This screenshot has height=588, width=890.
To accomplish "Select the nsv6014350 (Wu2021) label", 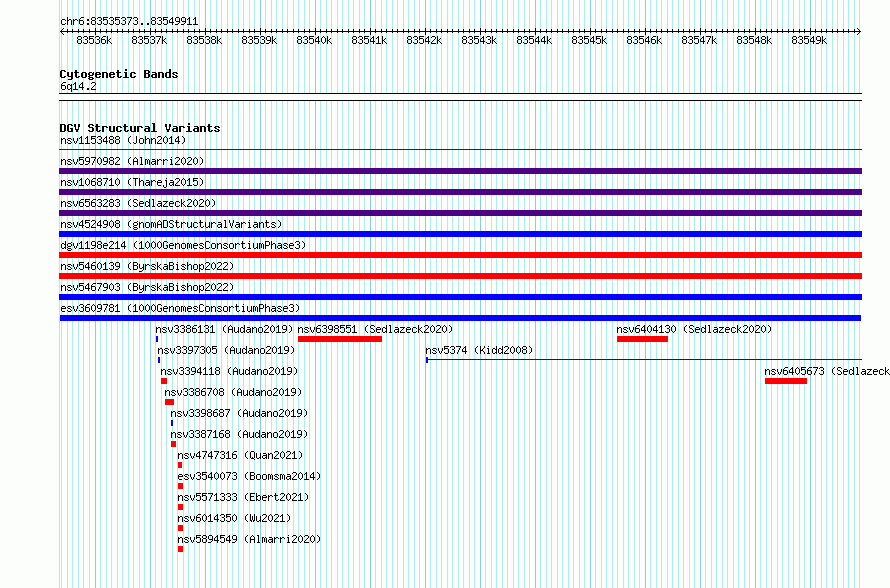I will (234, 518).
